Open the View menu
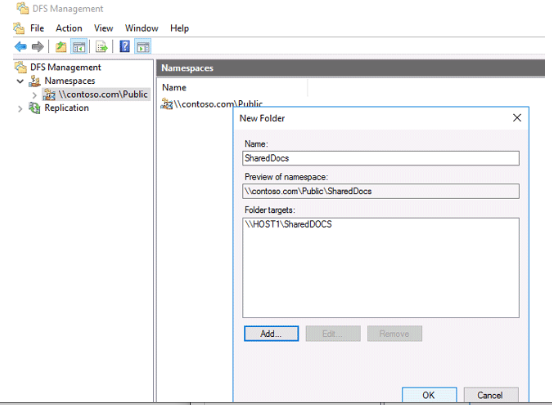The height and width of the screenshot is (405, 552). click(104, 28)
